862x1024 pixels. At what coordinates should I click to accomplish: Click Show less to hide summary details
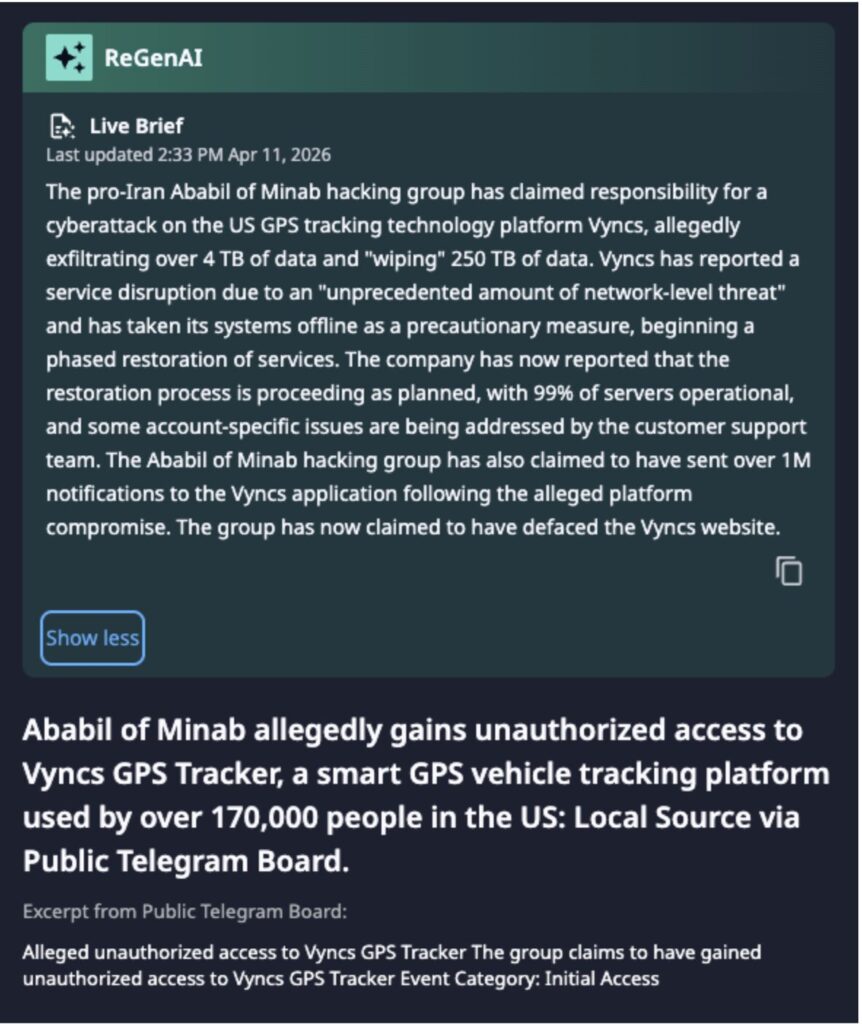(91, 637)
